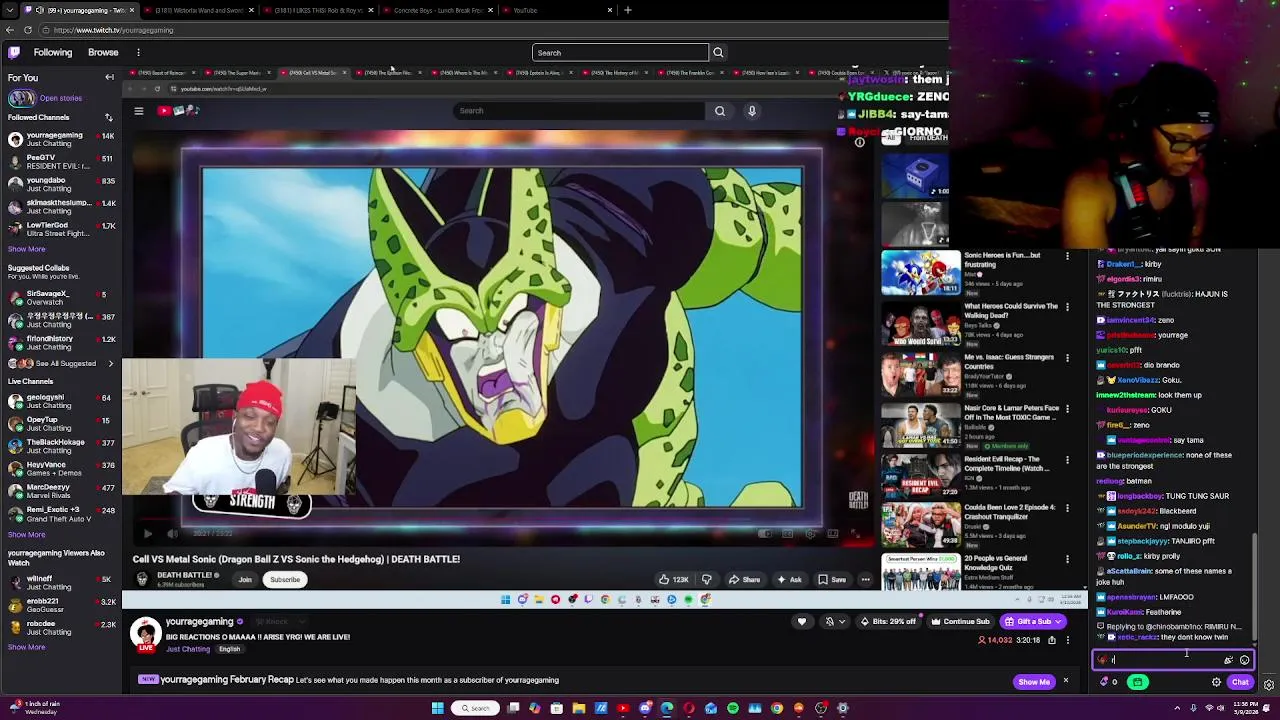Open the green channel points reward button
The width and height of the screenshot is (1280, 720).
[1138, 682]
